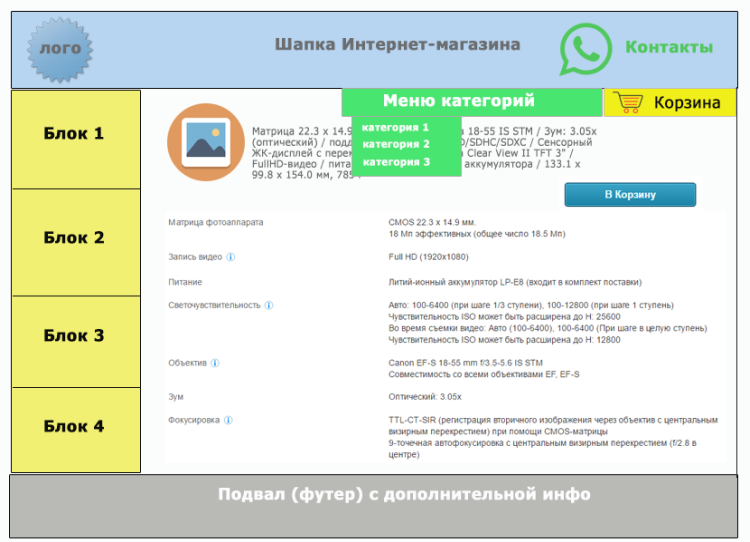Click info icon next to Светочувствительность
The height and width of the screenshot is (542, 750).
coord(269,305)
